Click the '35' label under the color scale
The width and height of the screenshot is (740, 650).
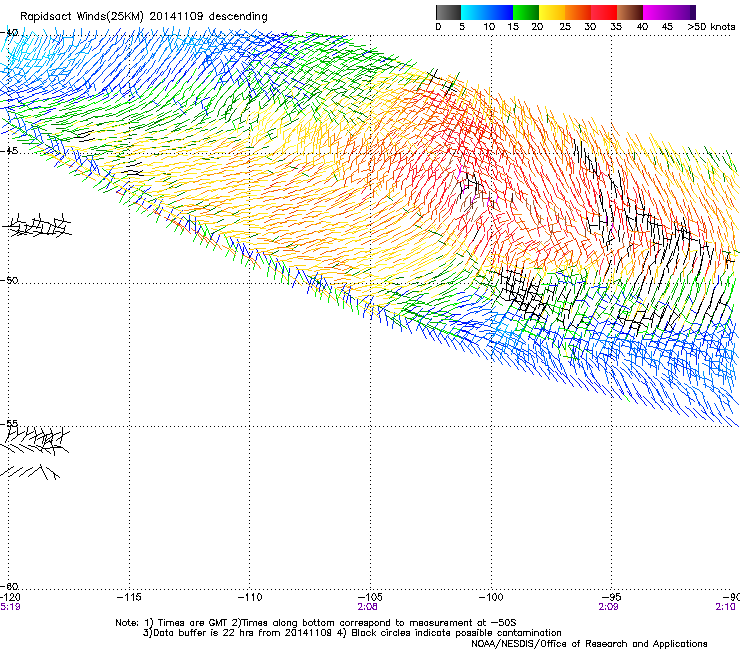[616, 27]
